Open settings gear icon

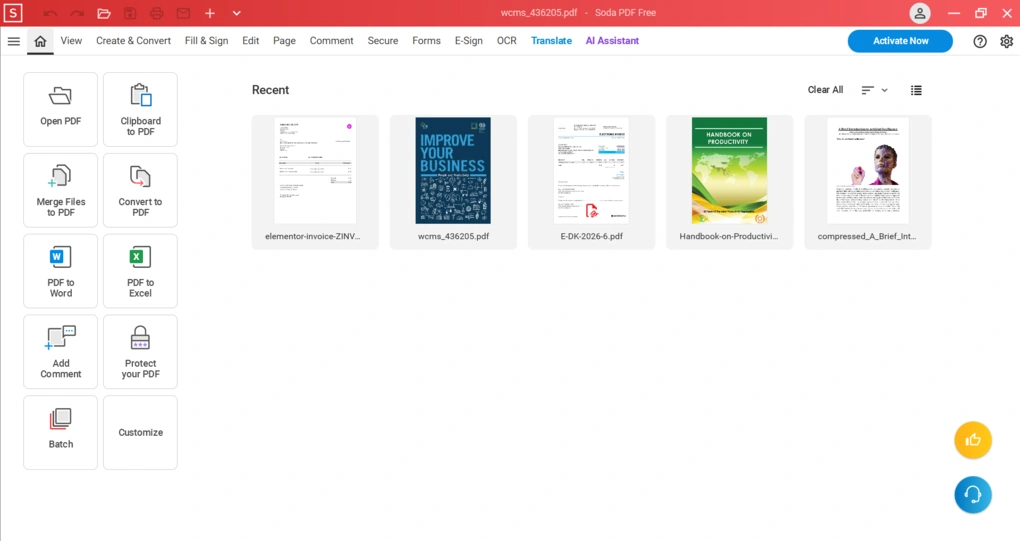tap(1006, 41)
